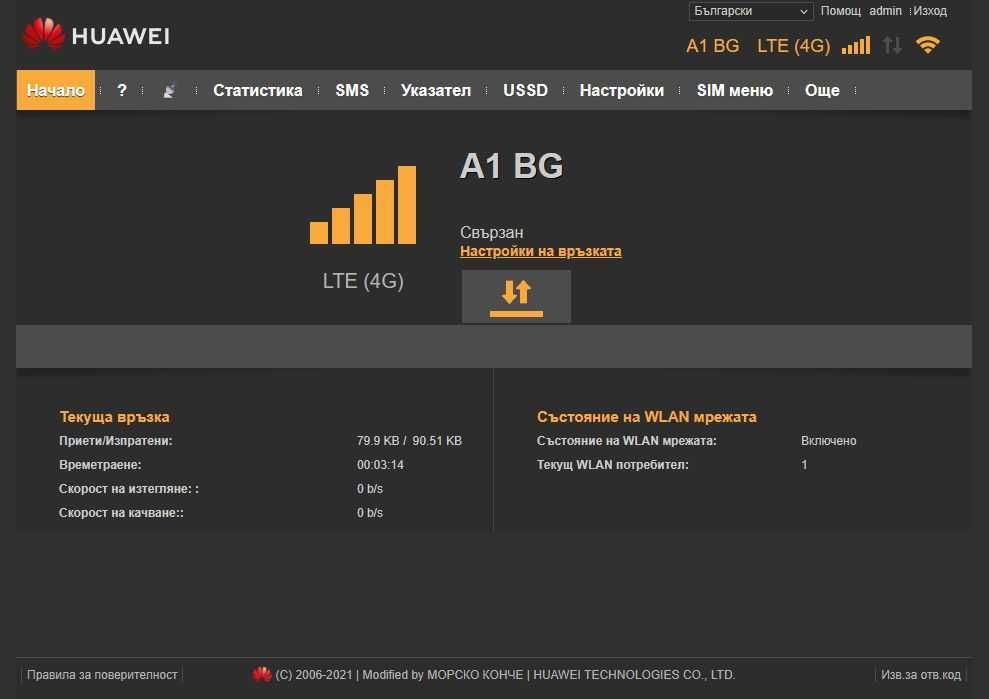Open the USSD tab
The height and width of the screenshot is (699, 989).
coord(525,90)
